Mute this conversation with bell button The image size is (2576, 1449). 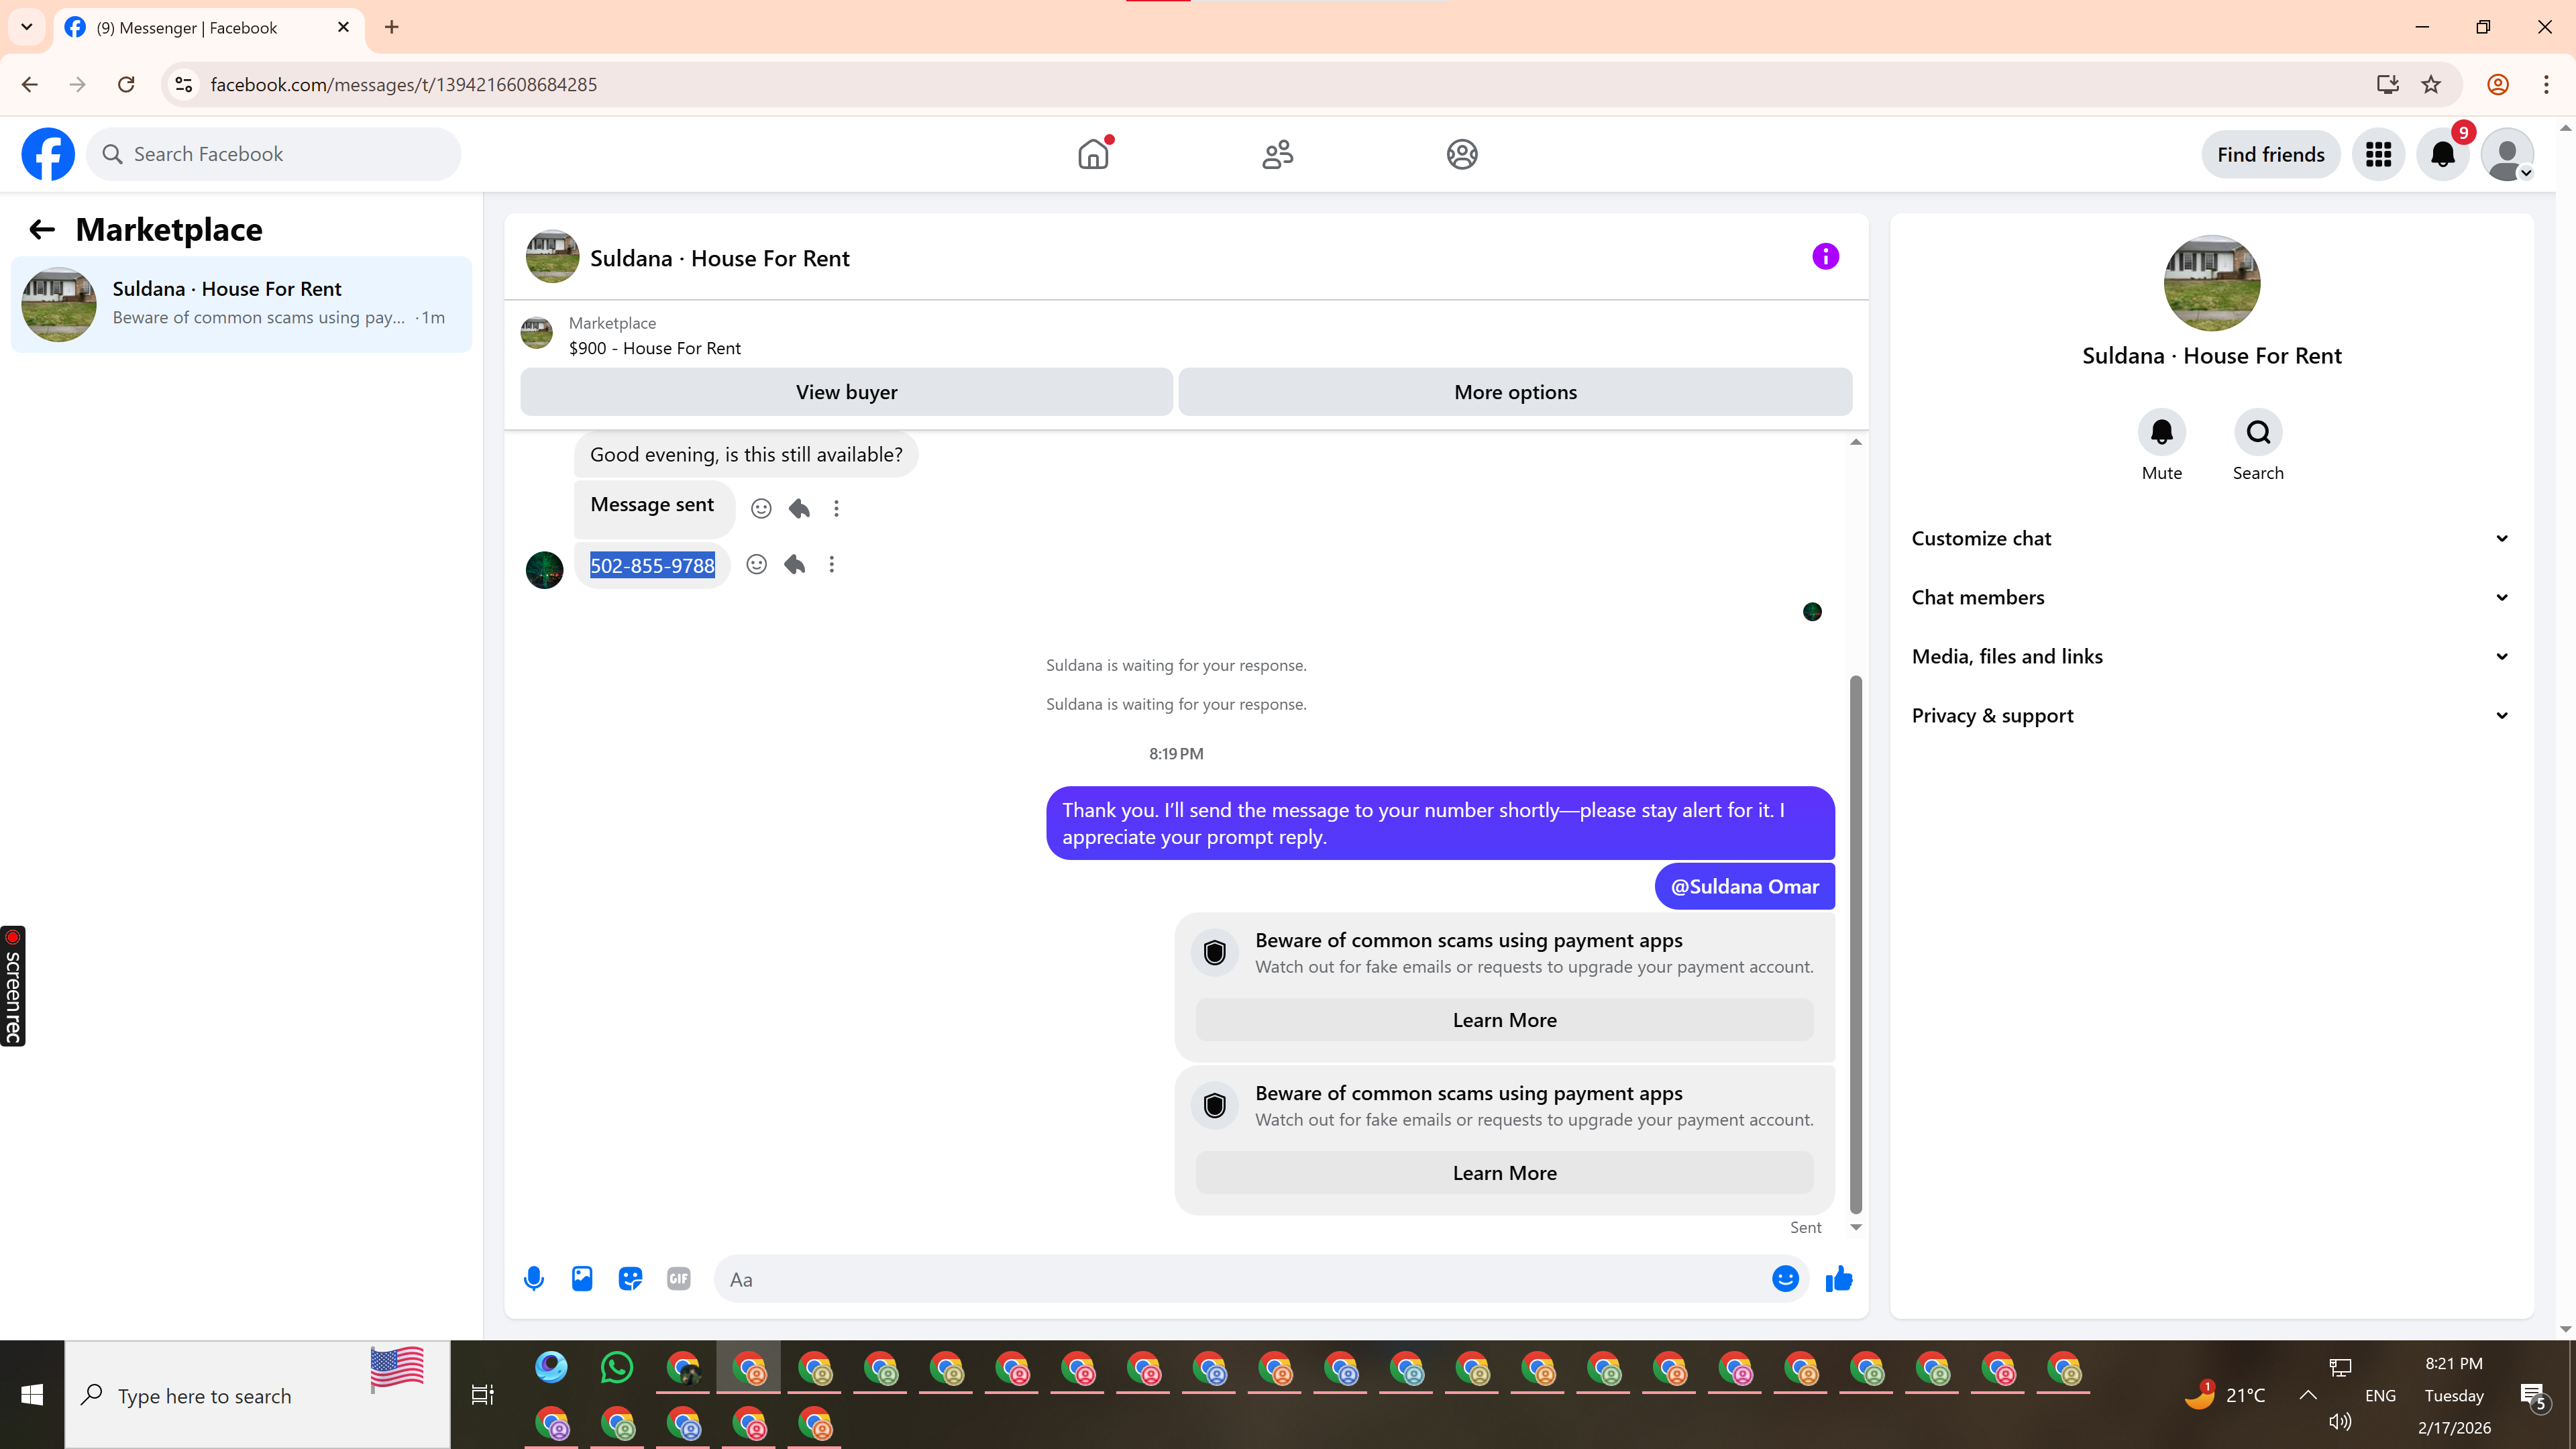[2161, 432]
